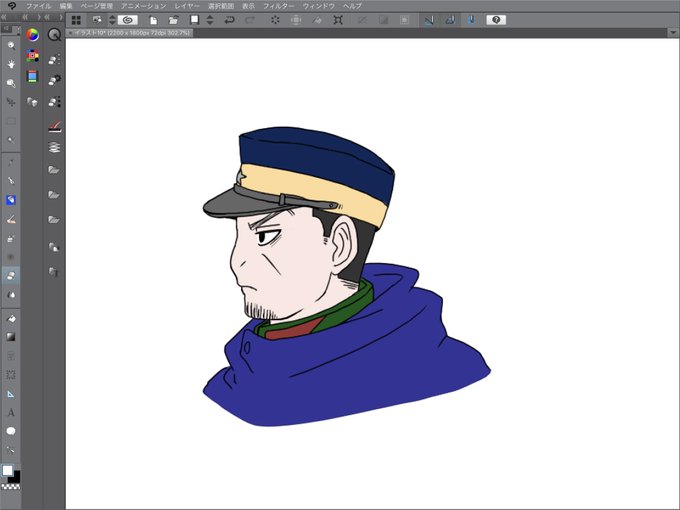Image resolution: width=680 pixels, height=510 pixels.
Task: Collapse the tool palette double-arrow at top-left
Action: (3, 17)
